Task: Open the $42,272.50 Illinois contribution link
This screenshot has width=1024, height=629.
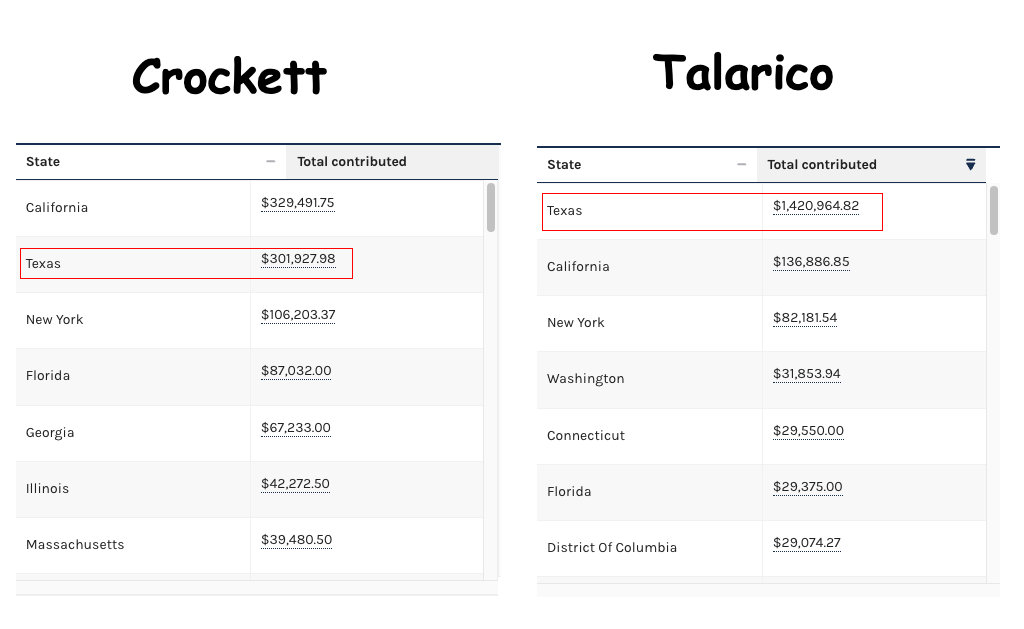Action: pos(295,484)
